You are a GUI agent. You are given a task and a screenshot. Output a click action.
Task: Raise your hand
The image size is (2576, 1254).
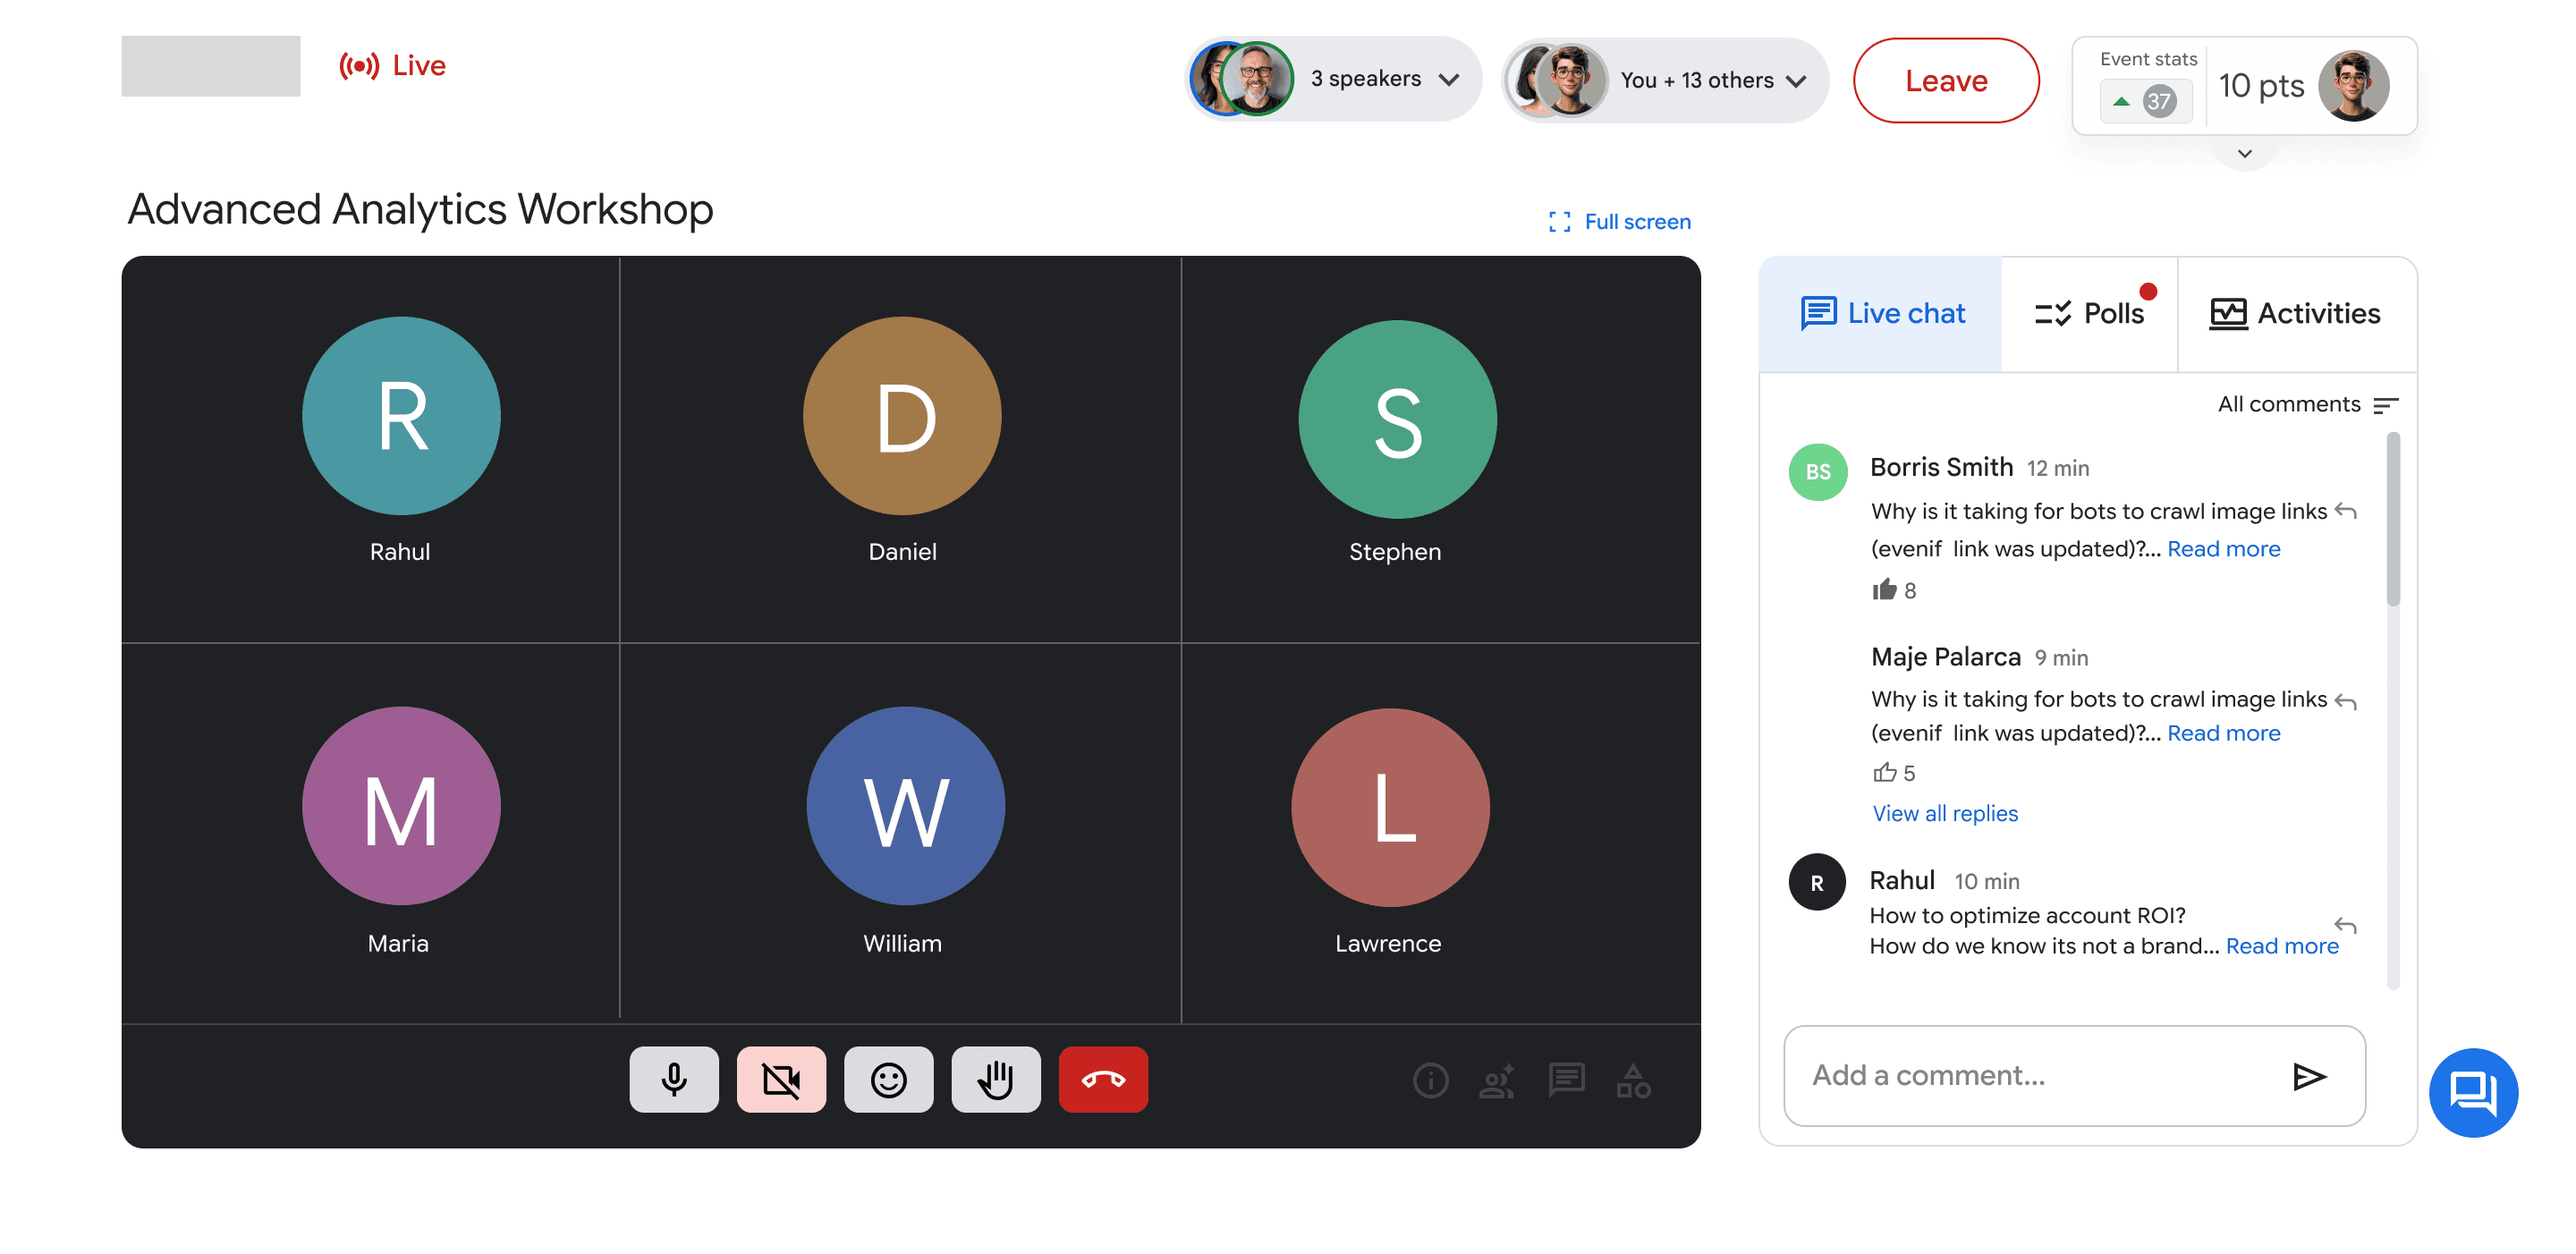996,1079
